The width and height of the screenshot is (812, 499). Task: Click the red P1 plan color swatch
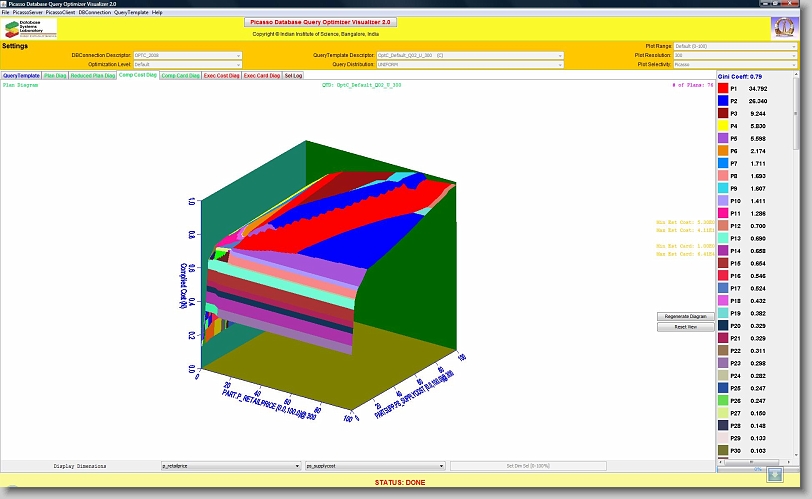pos(723,89)
